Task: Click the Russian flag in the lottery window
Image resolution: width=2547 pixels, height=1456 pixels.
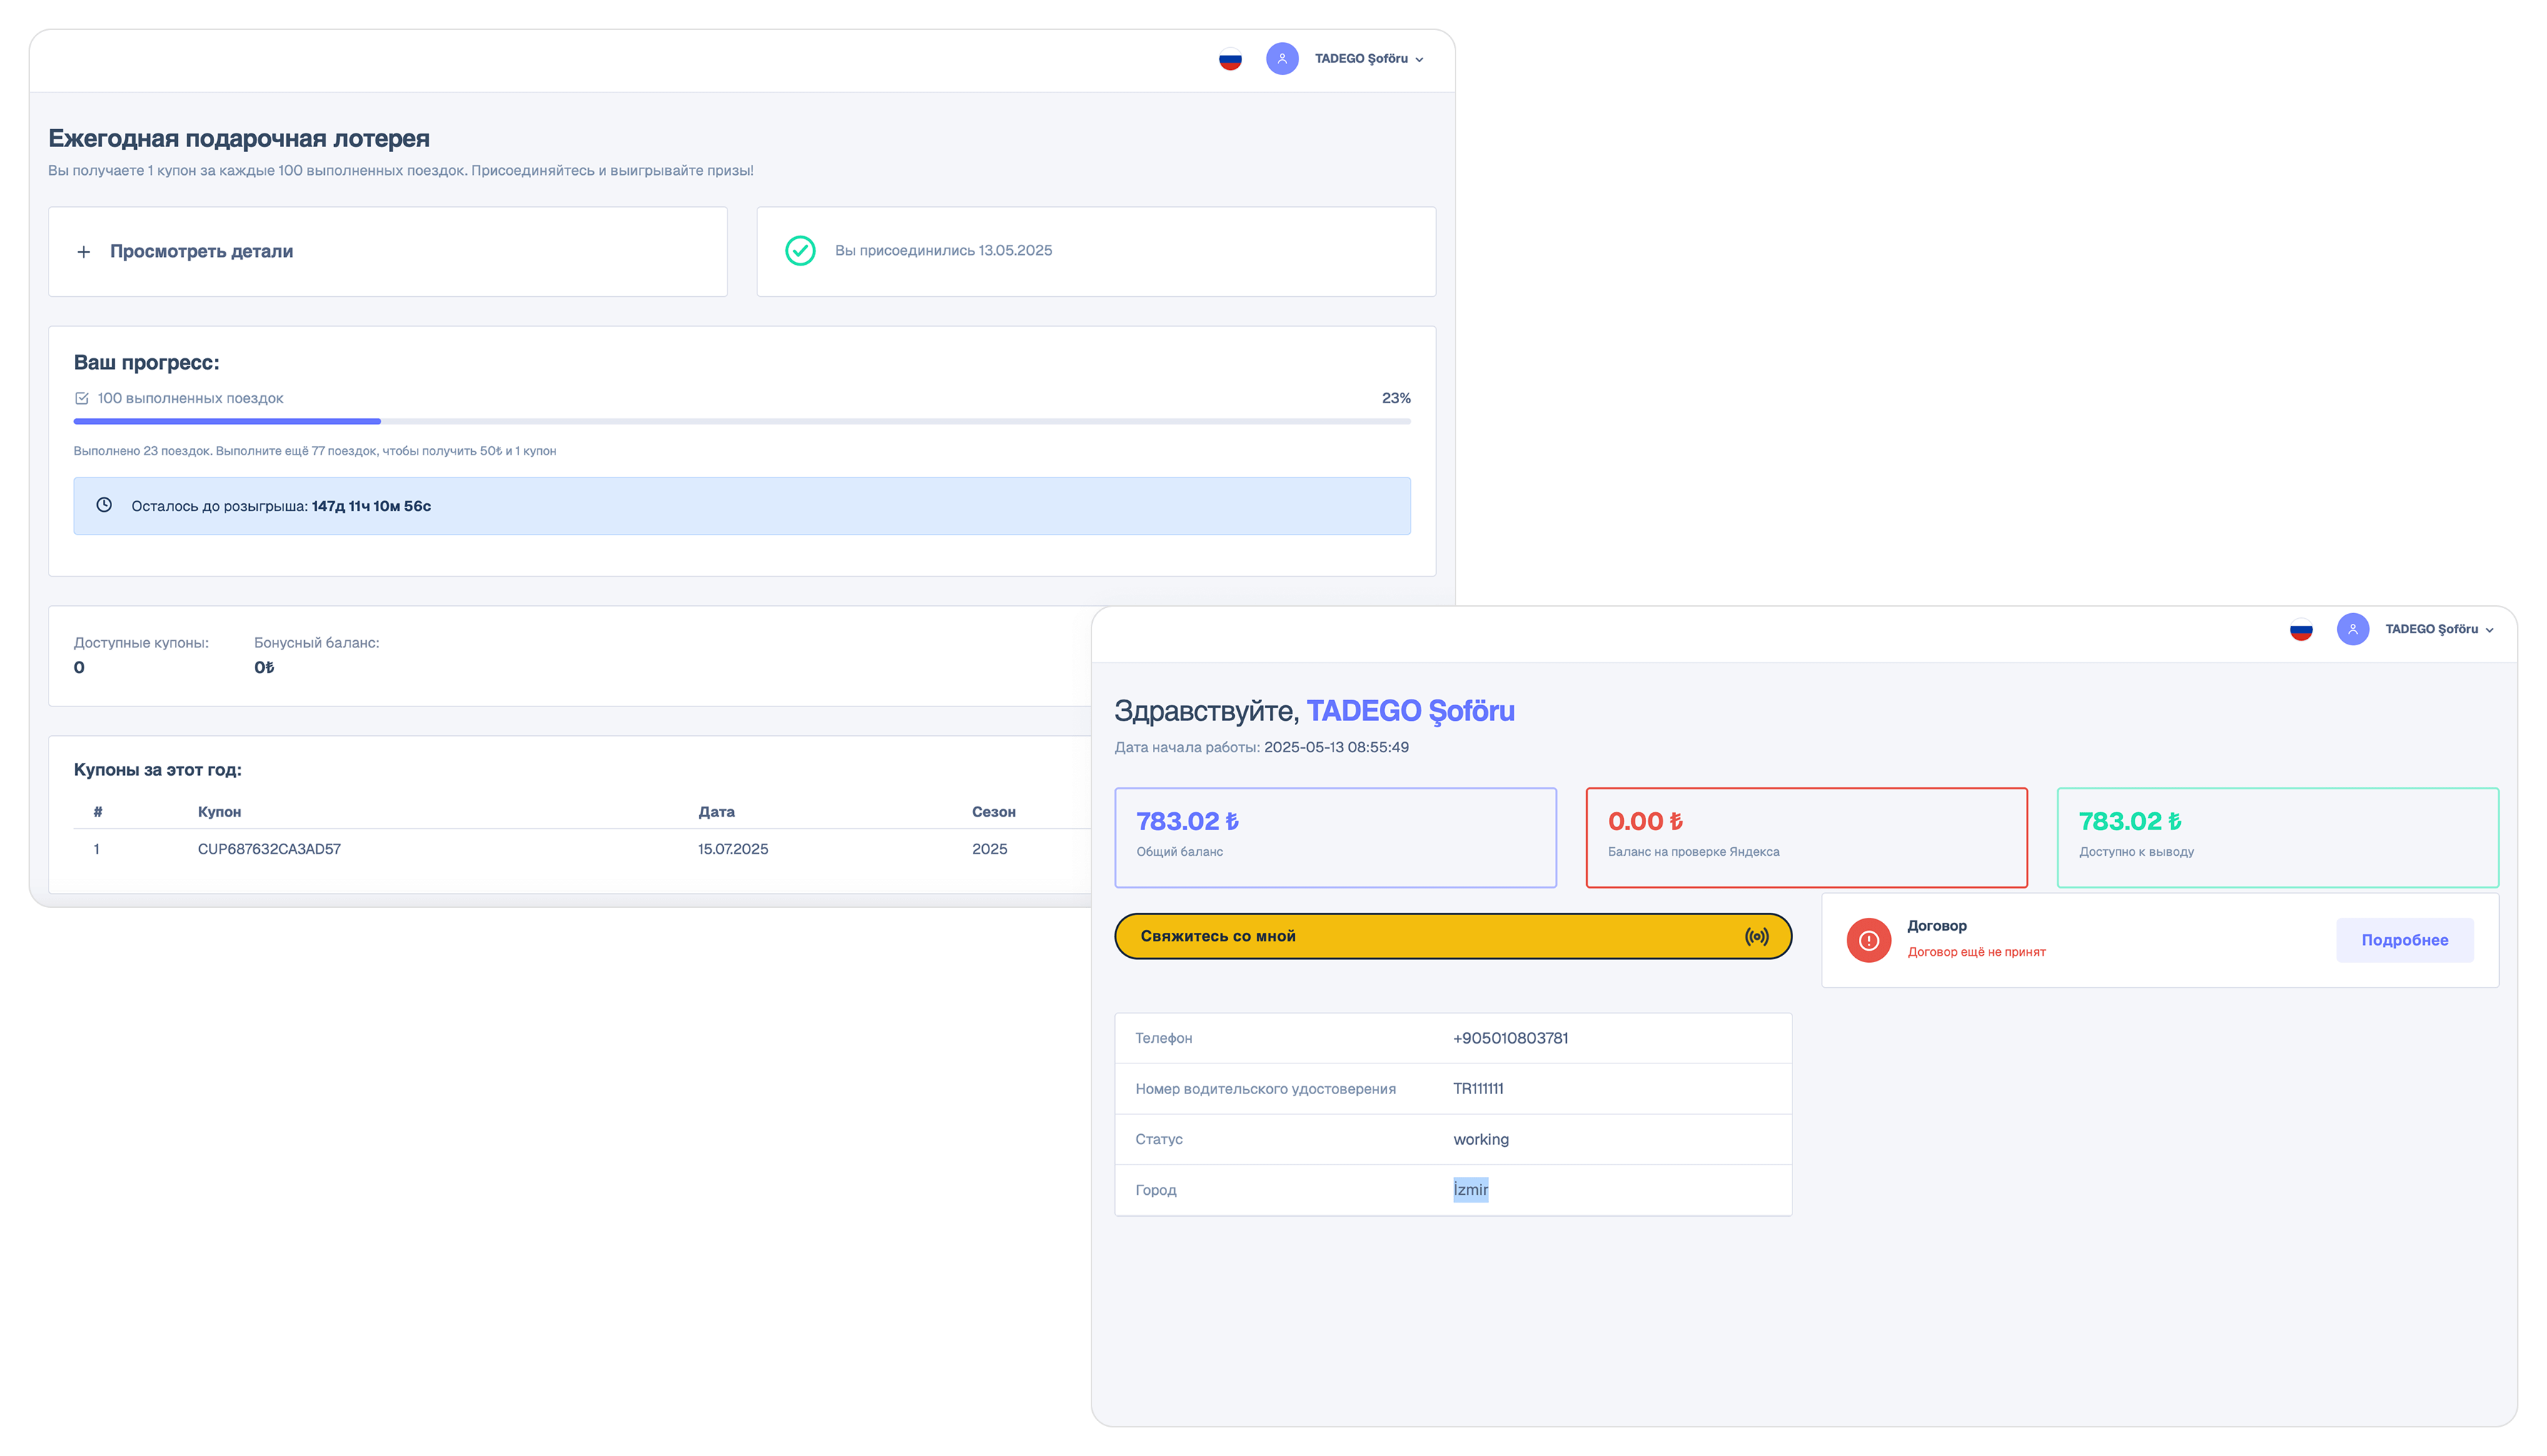Action: [1230, 59]
